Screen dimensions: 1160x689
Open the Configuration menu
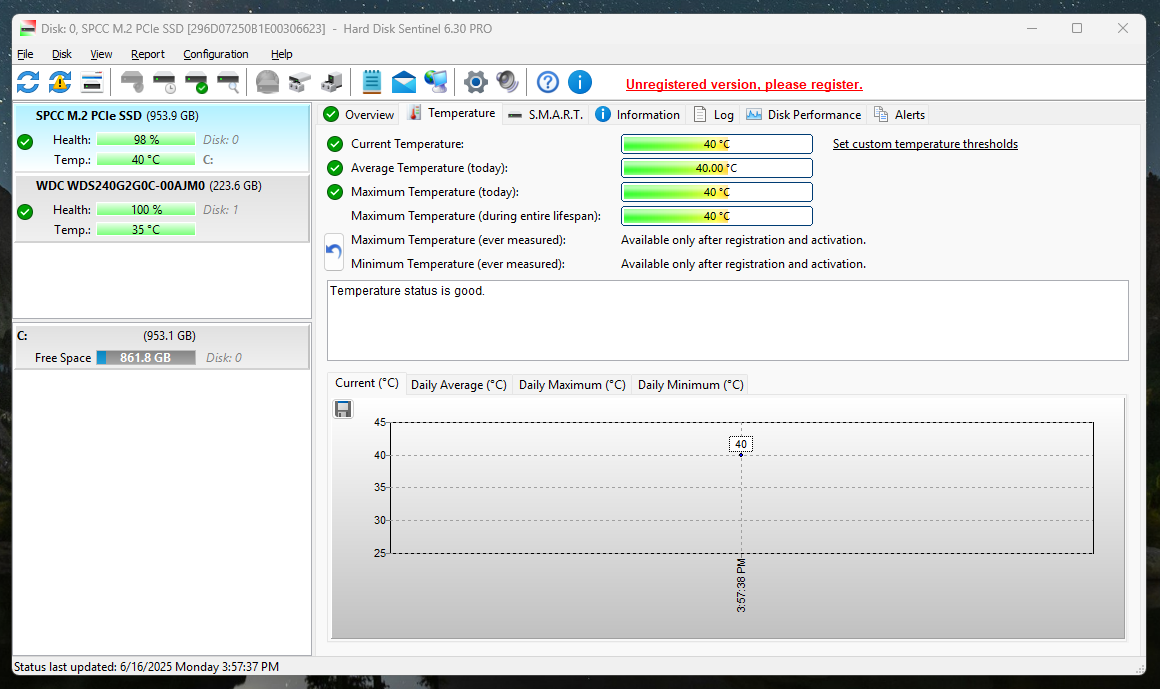click(216, 54)
